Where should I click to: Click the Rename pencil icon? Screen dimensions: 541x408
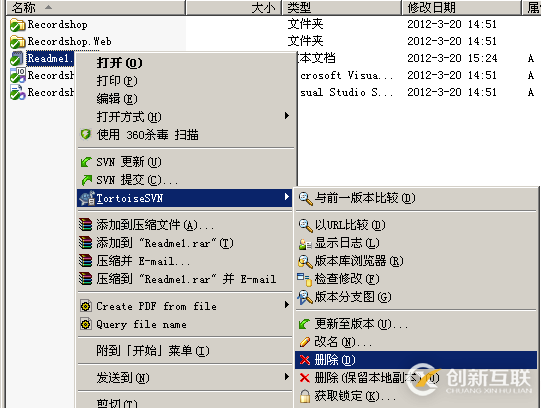pyautogui.click(x=305, y=342)
